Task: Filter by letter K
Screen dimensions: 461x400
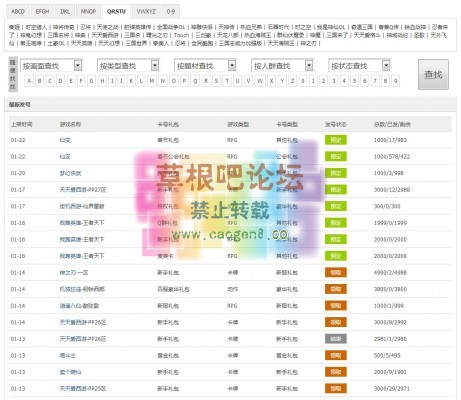Action: pos(131,81)
